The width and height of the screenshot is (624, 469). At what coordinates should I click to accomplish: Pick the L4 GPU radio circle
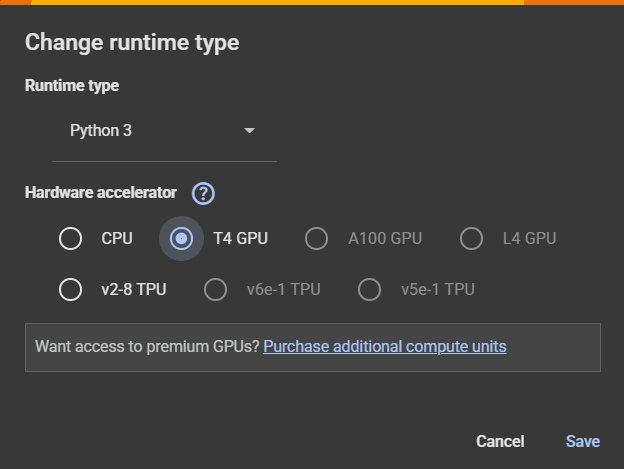471,239
